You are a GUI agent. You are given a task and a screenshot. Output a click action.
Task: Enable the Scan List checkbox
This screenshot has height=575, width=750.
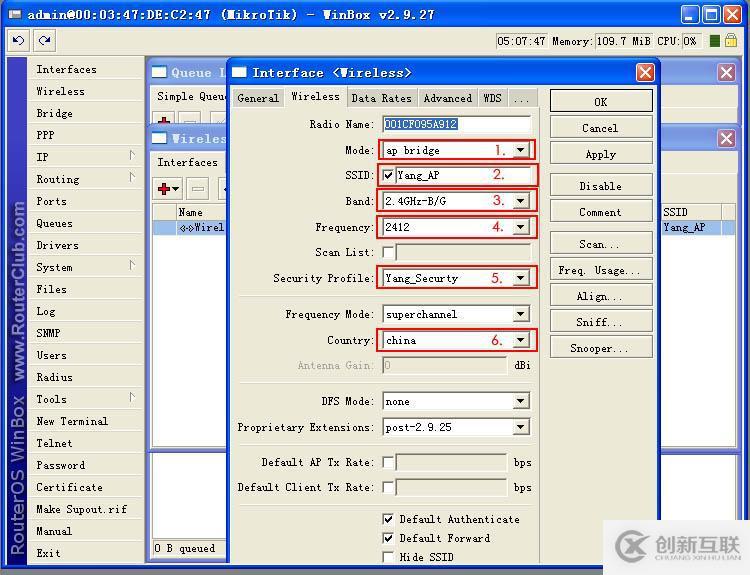click(x=388, y=252)
